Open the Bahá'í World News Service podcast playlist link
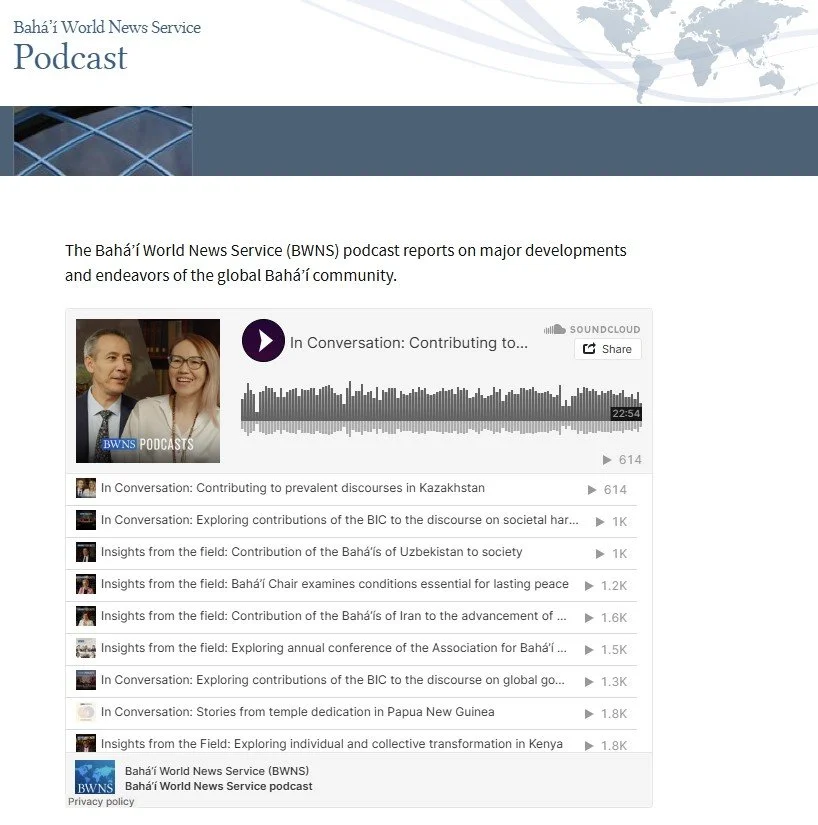The image size is (818, 825). 218,786
